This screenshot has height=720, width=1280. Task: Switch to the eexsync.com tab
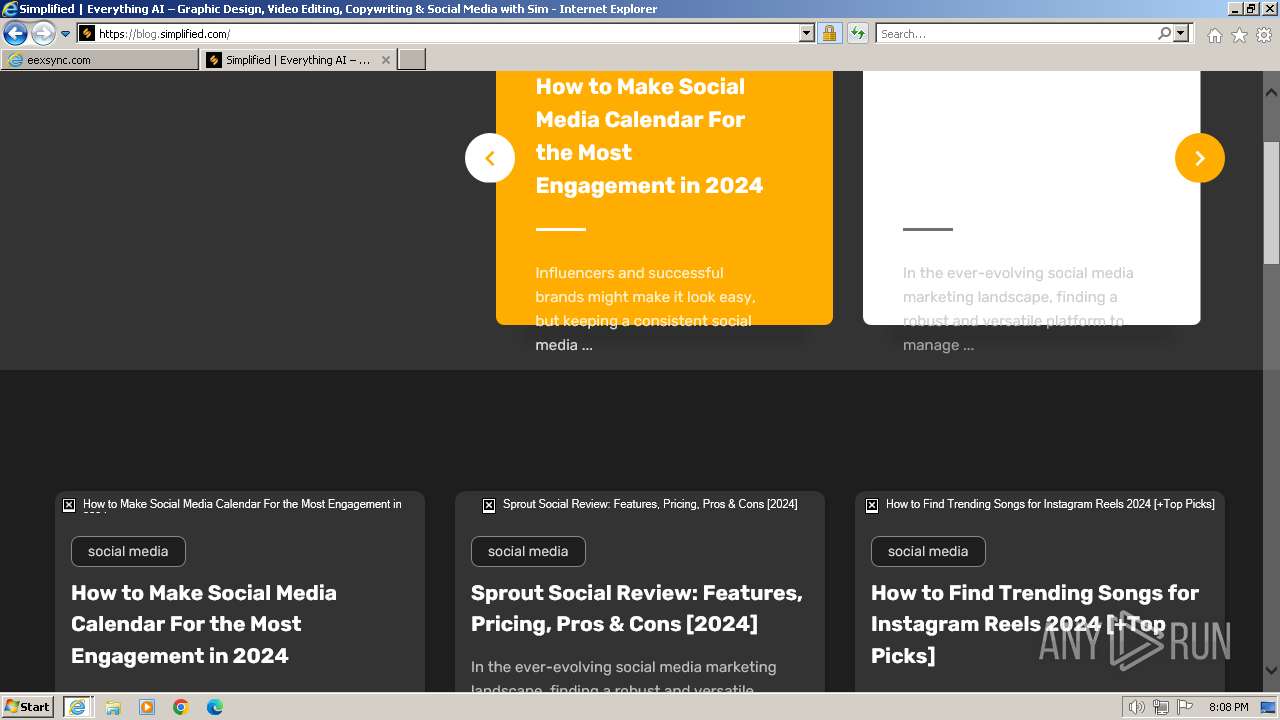coord(100,60)
